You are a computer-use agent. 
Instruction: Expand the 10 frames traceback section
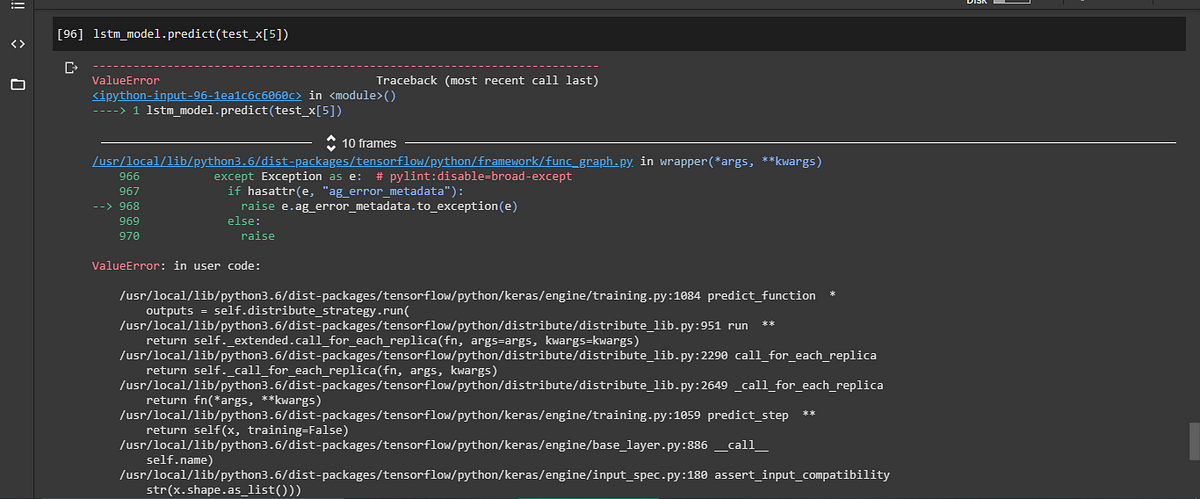362,144
